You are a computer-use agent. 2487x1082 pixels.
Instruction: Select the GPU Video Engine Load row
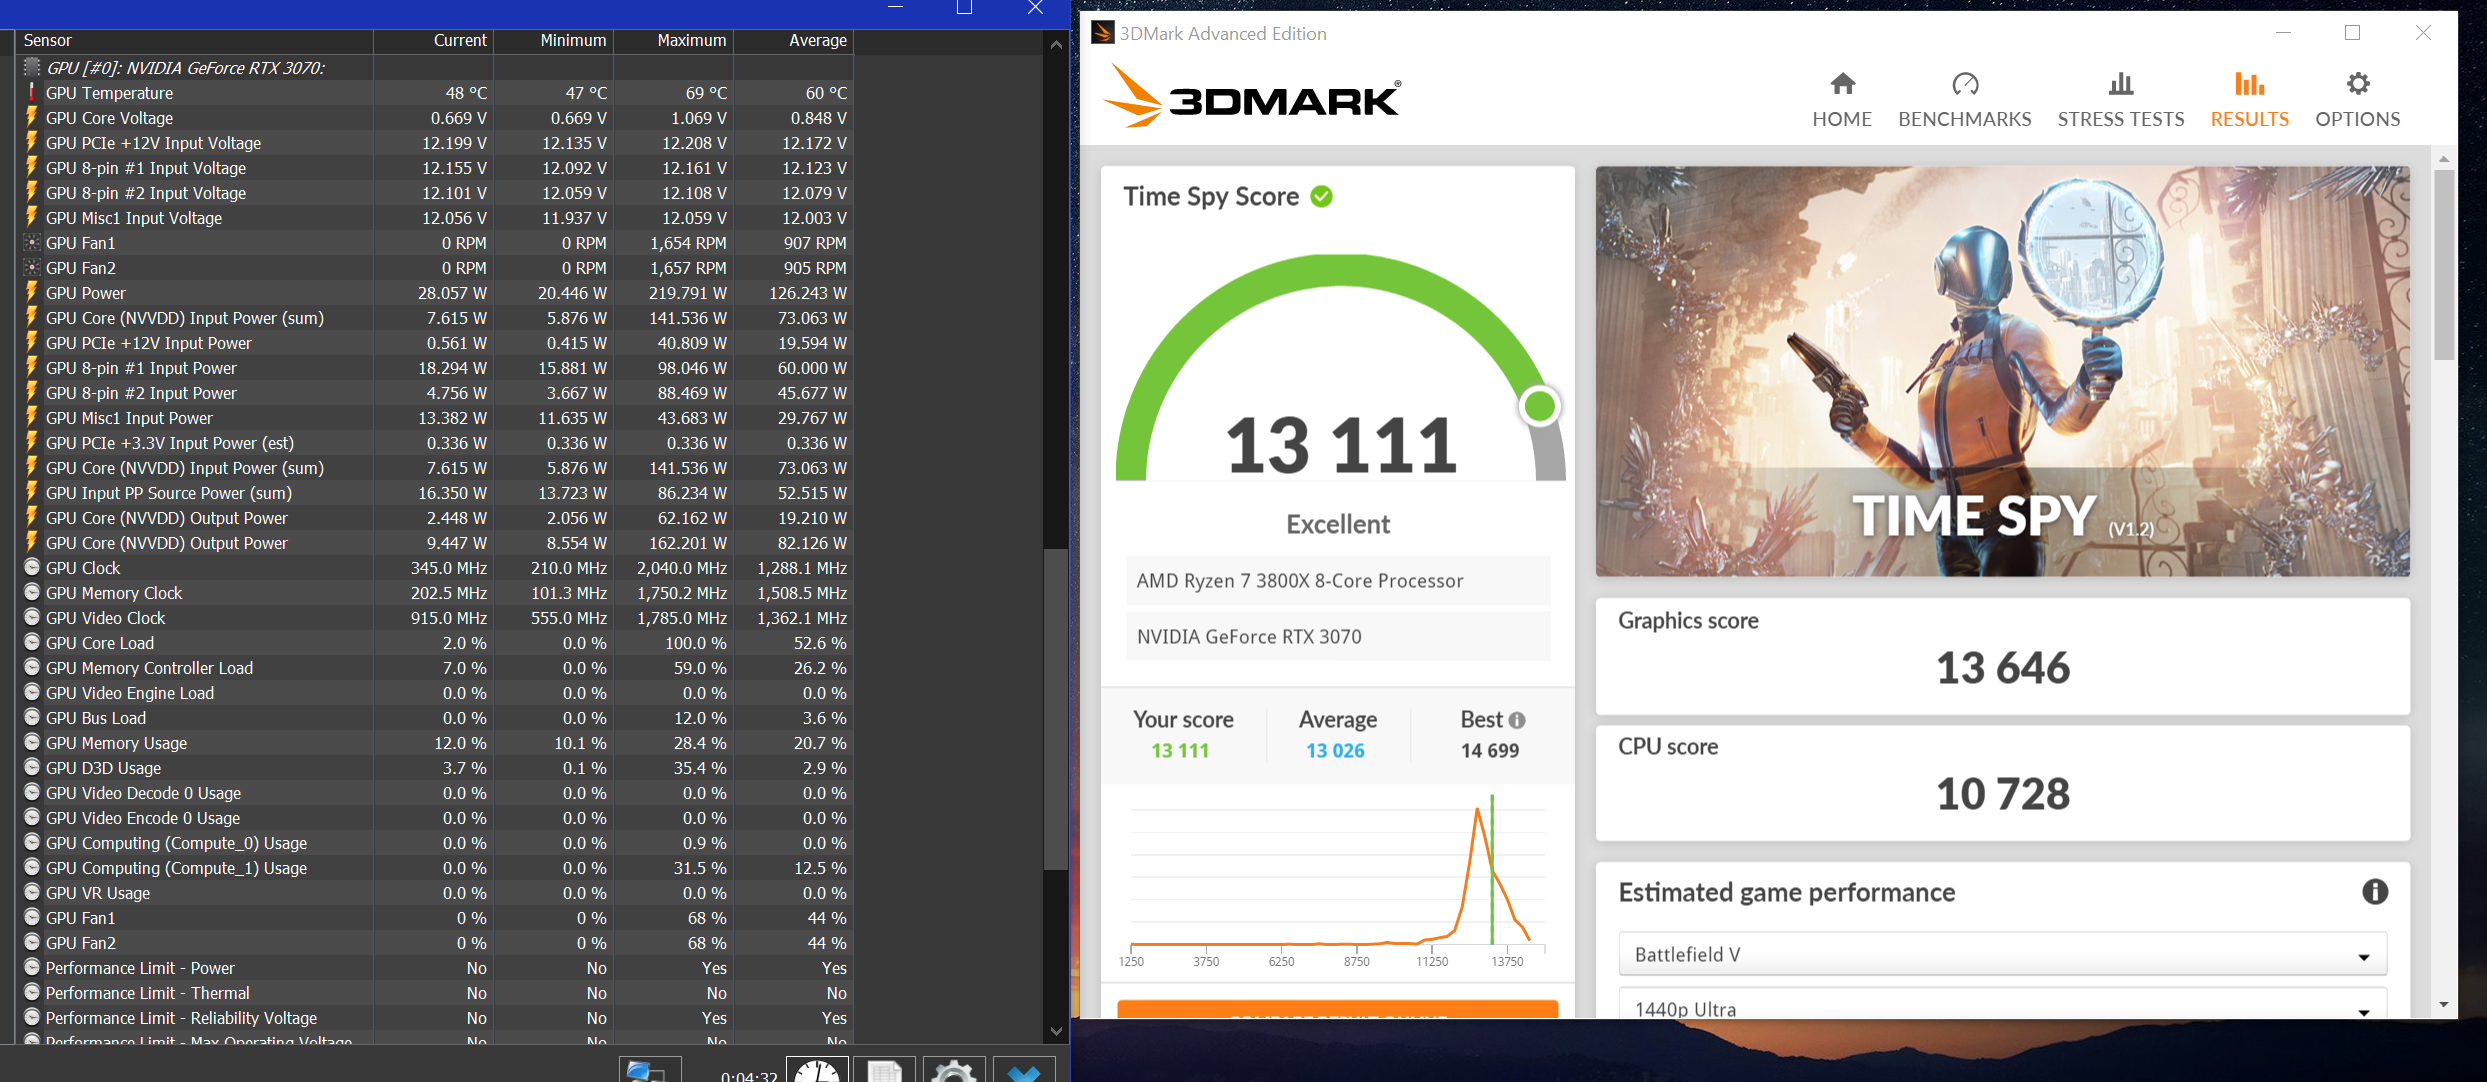click(434, 693)
